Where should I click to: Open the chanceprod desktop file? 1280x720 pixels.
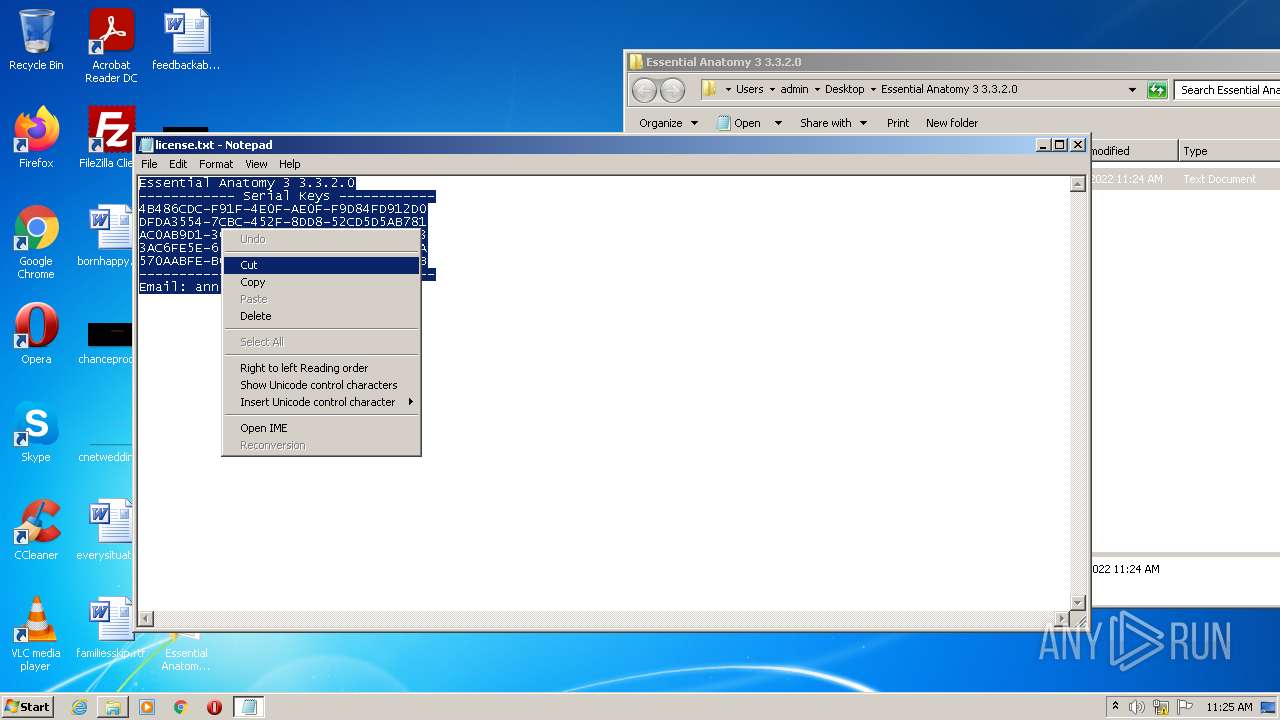pos(105,340)
